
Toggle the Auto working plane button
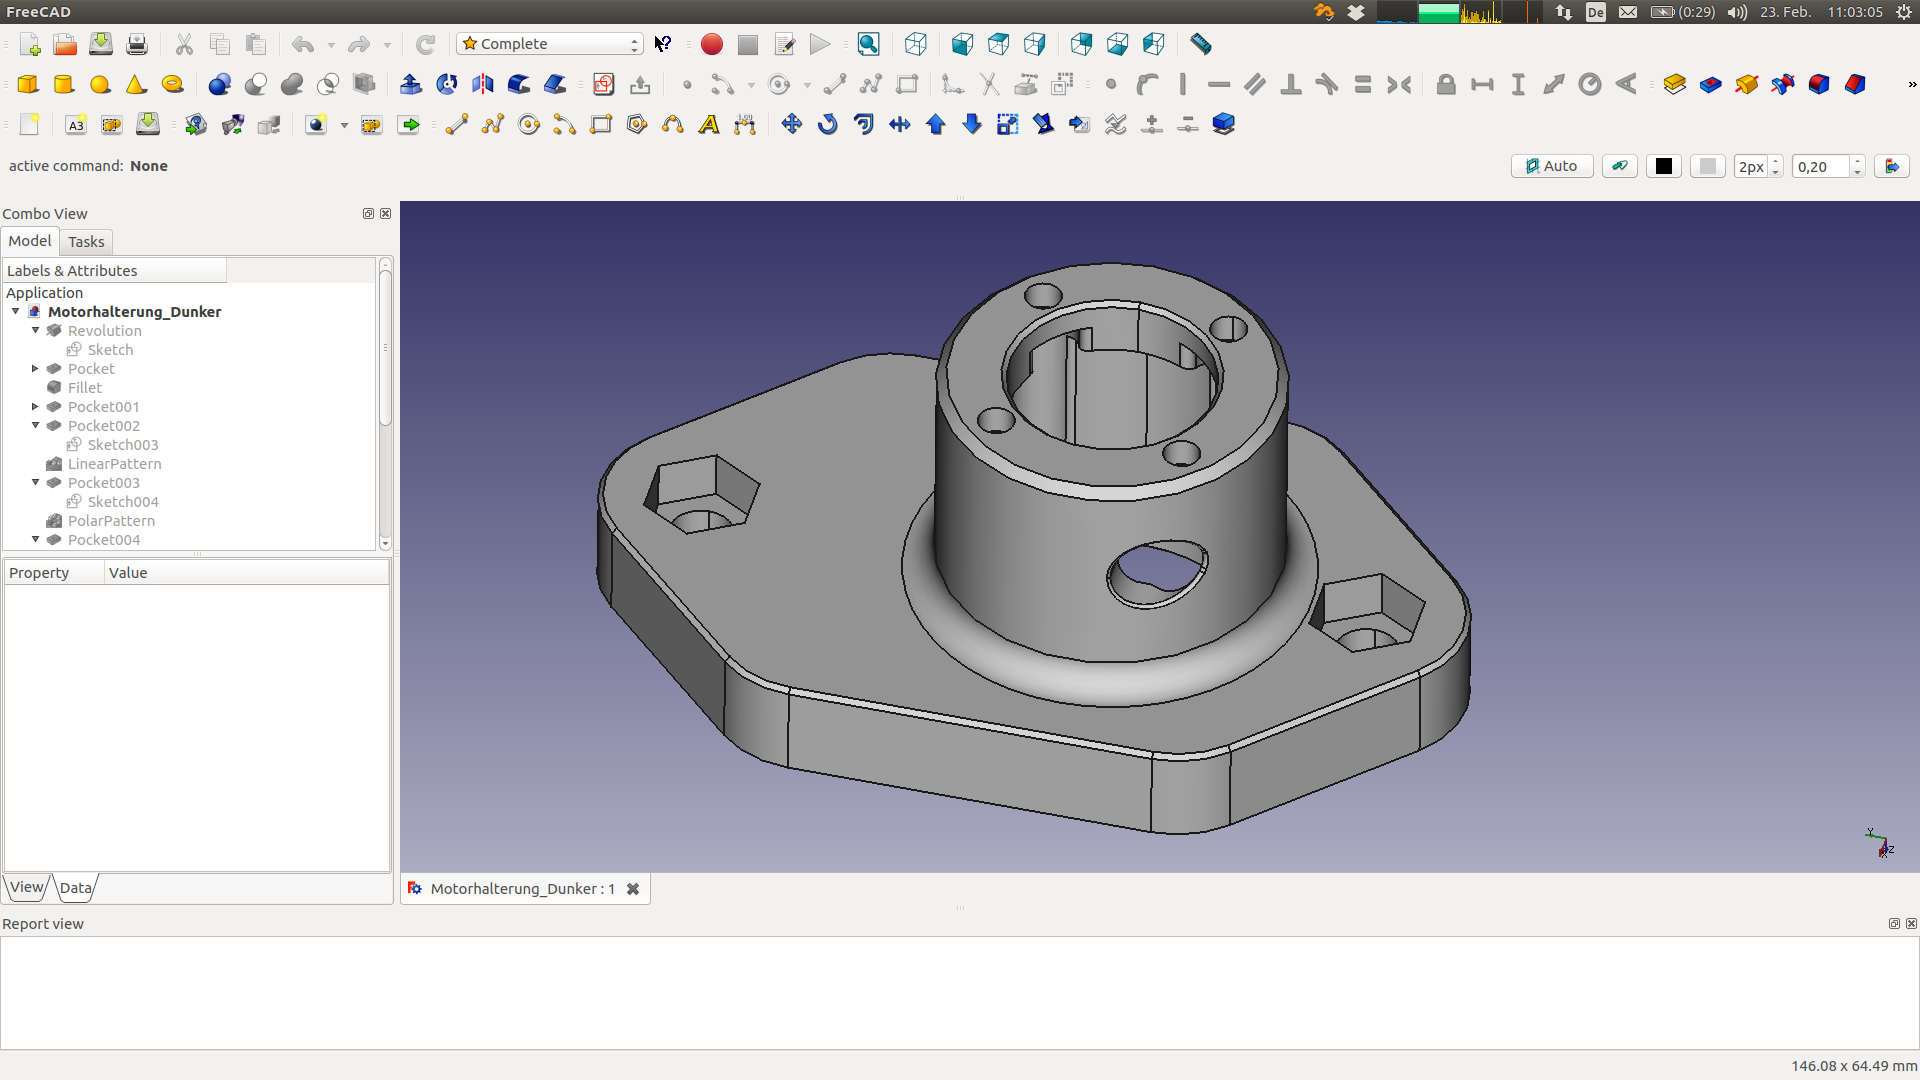pos(1551,166)
